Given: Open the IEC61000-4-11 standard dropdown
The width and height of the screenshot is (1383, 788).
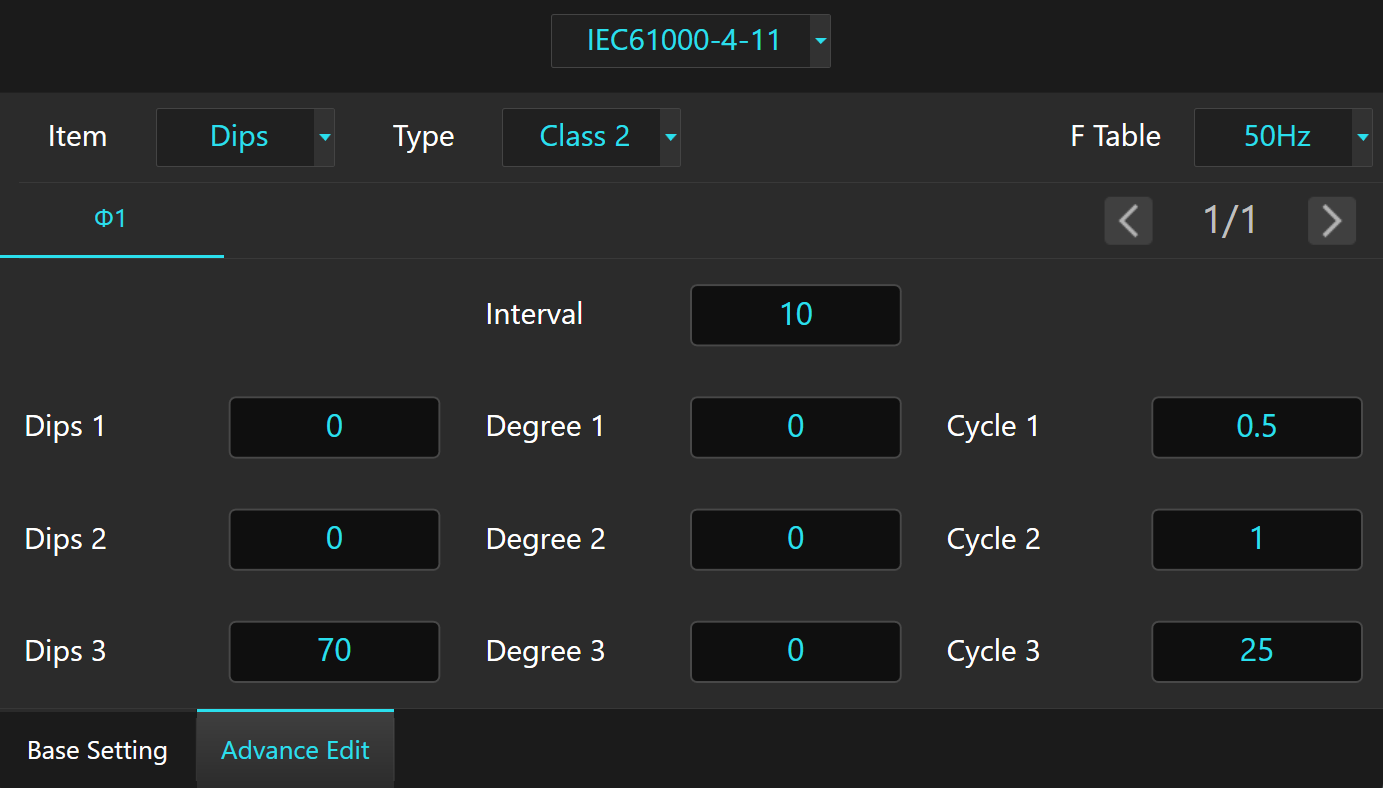Looking at the screenshot, I should 690,41.
